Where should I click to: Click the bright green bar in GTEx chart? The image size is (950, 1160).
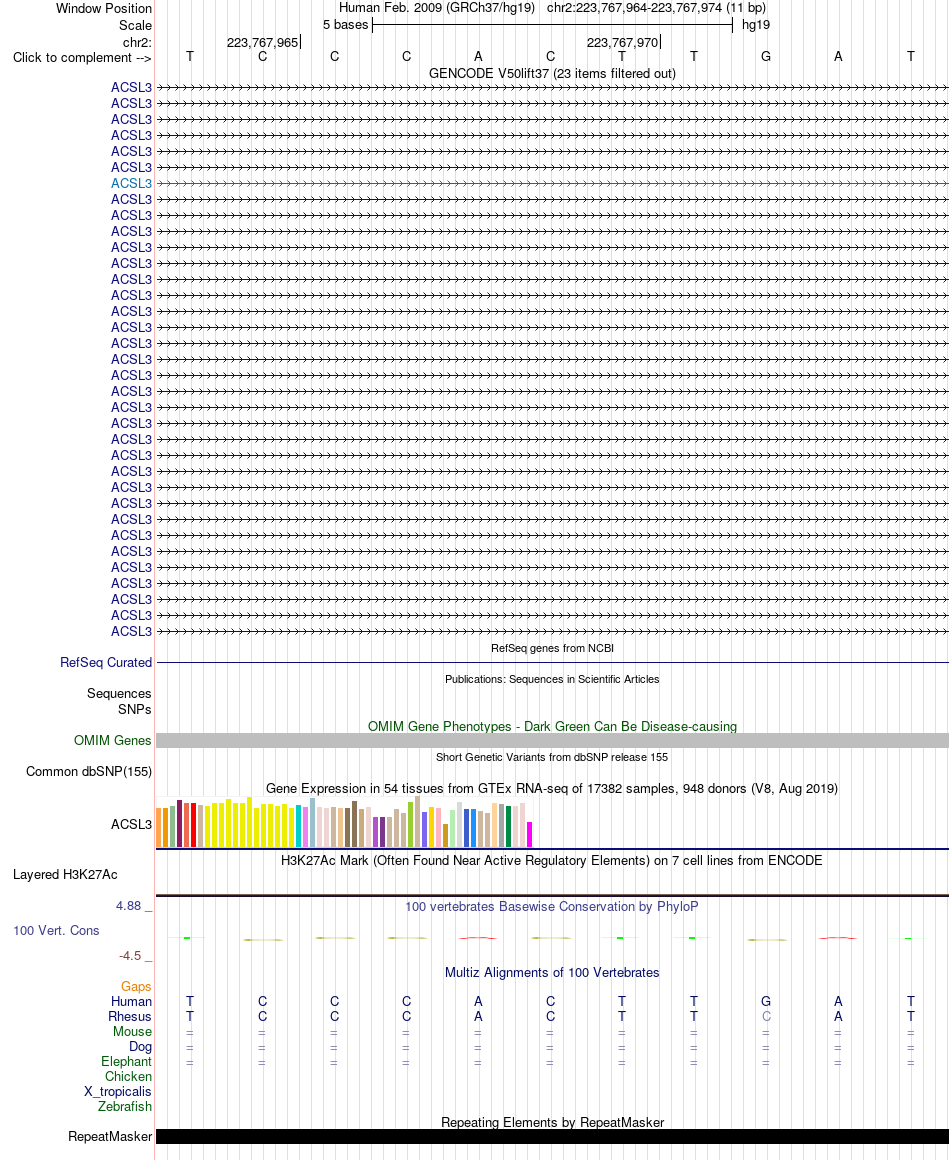tap(411, 825)
